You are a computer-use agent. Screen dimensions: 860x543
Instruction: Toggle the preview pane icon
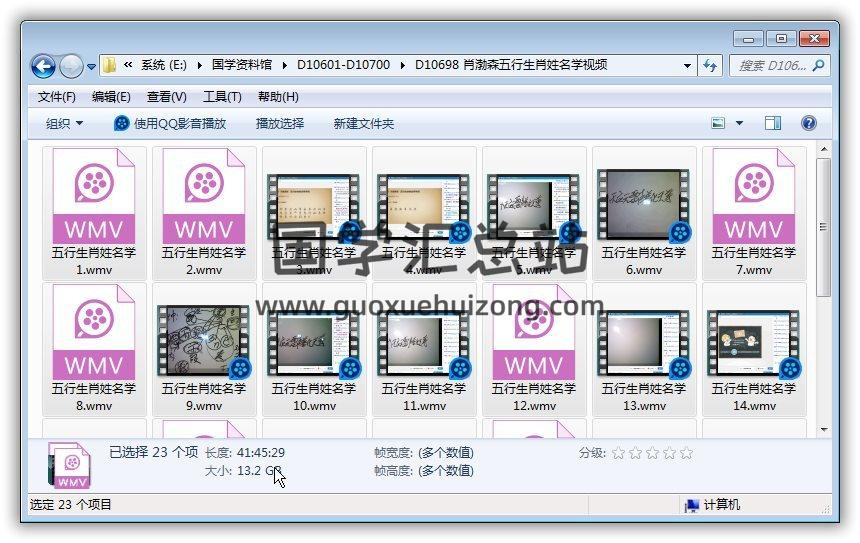[x=773, y=123]
